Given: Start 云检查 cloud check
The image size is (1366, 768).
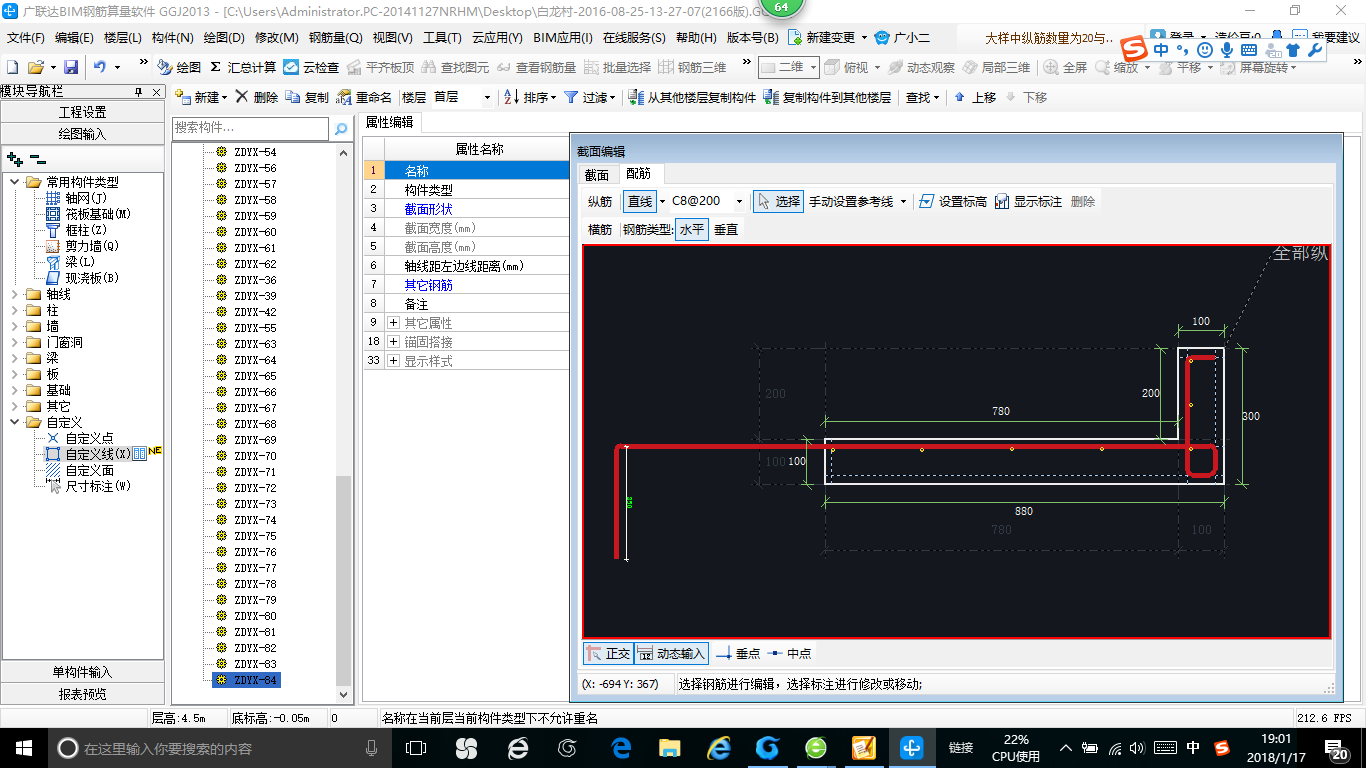Looking at the screenshot, I should (x=311, y=67).
